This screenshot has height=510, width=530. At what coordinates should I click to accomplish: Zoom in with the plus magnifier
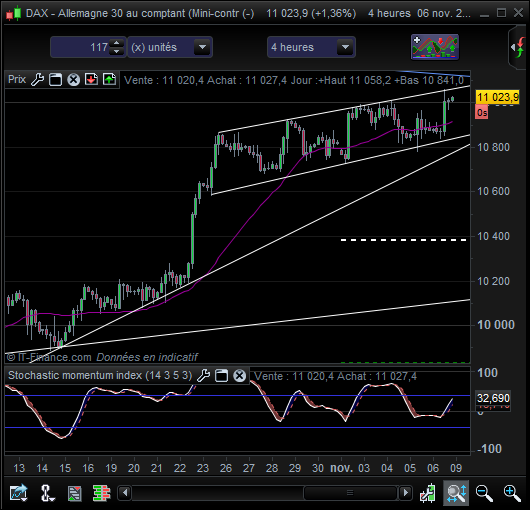(512, 493)
